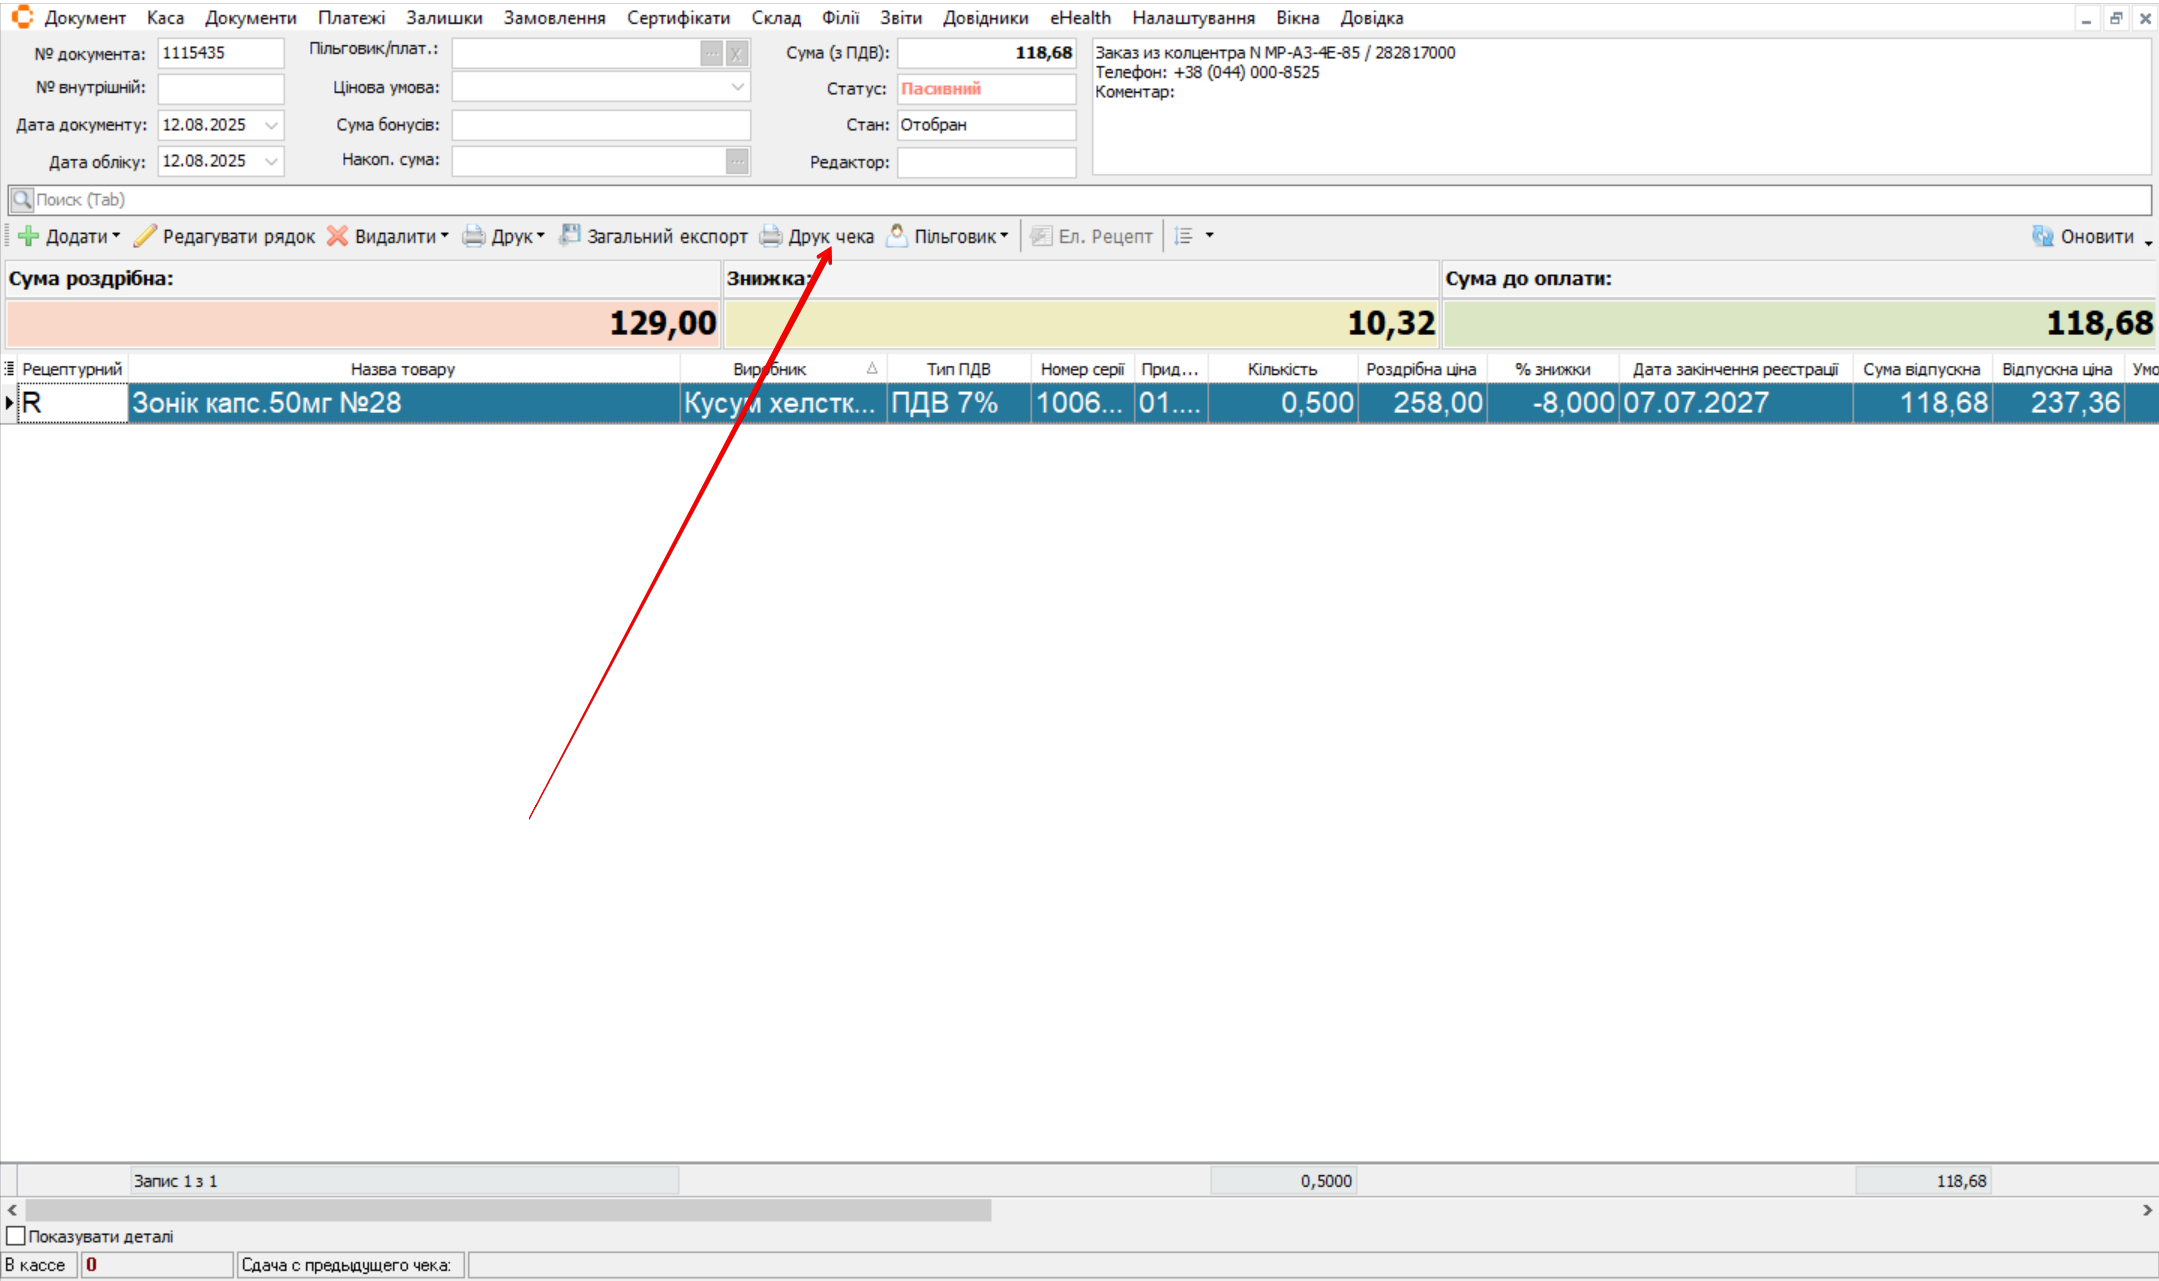This screenshot has height=1281, width=2159.
Task: Click ellipsis button in Пільговик/плат. field
Action: click(711, 54)
